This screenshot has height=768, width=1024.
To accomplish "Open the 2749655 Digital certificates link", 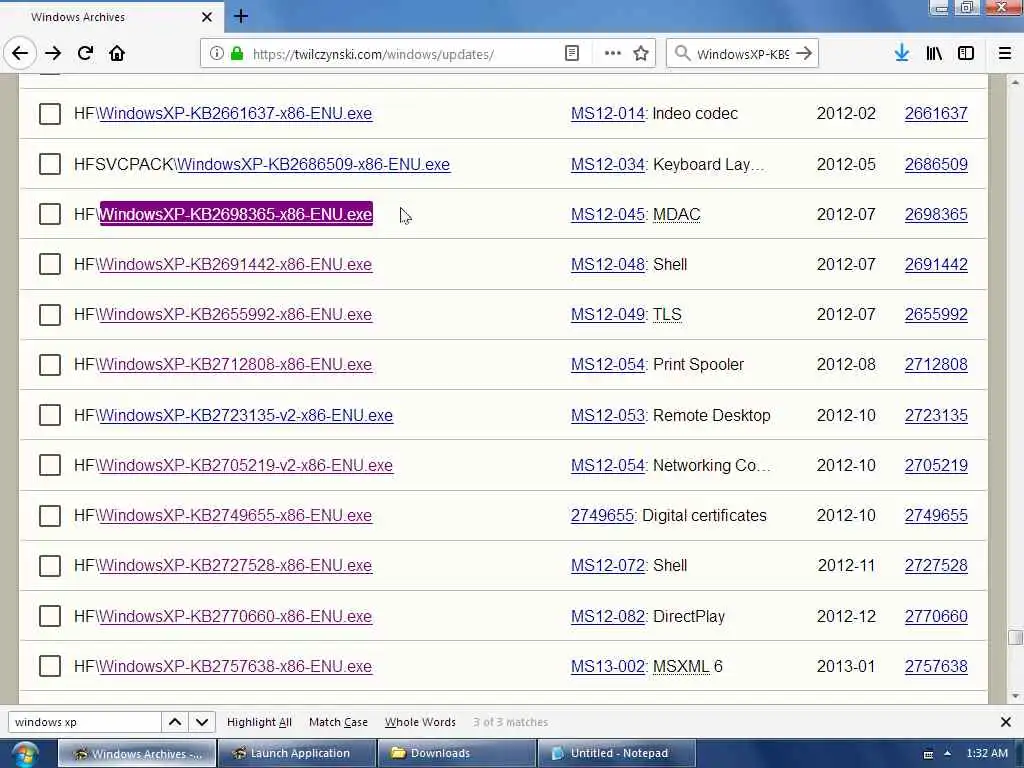I will click(x=602, y=516).
